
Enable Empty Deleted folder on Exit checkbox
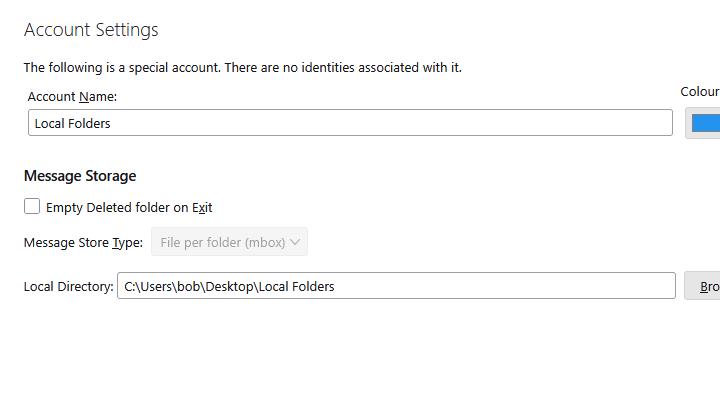pyautogui.click(x=32, y=207)
